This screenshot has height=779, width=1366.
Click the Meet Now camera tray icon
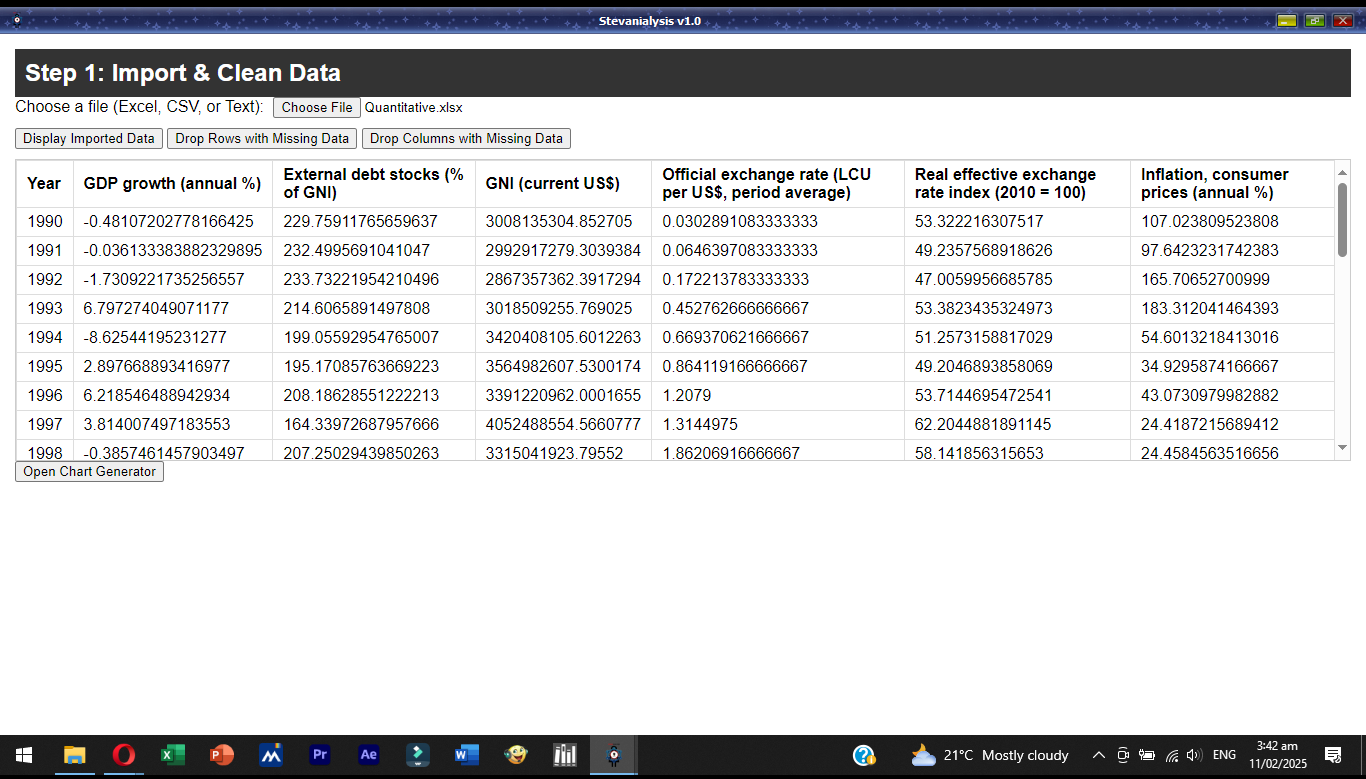1122,755
